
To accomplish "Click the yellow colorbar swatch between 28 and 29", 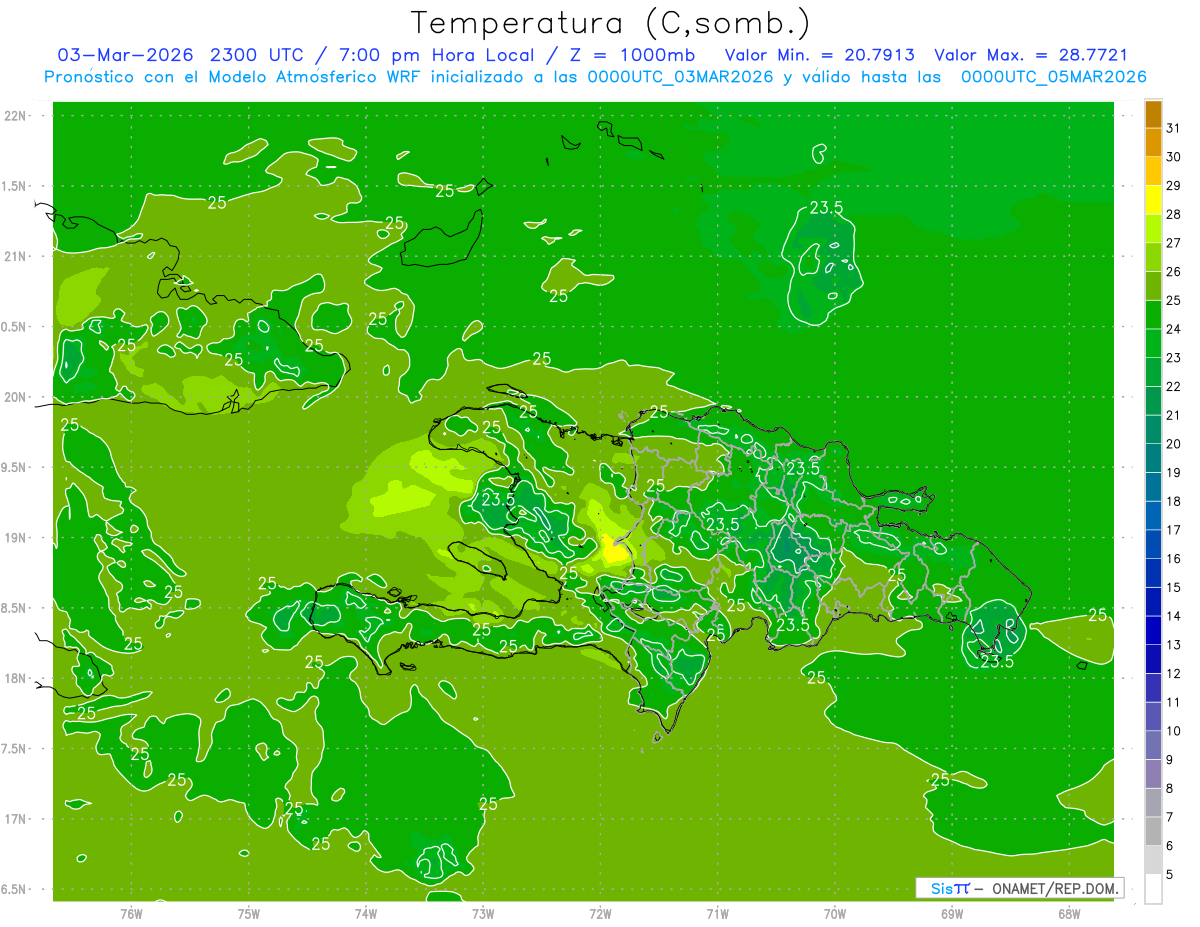I will point(1153,200).
